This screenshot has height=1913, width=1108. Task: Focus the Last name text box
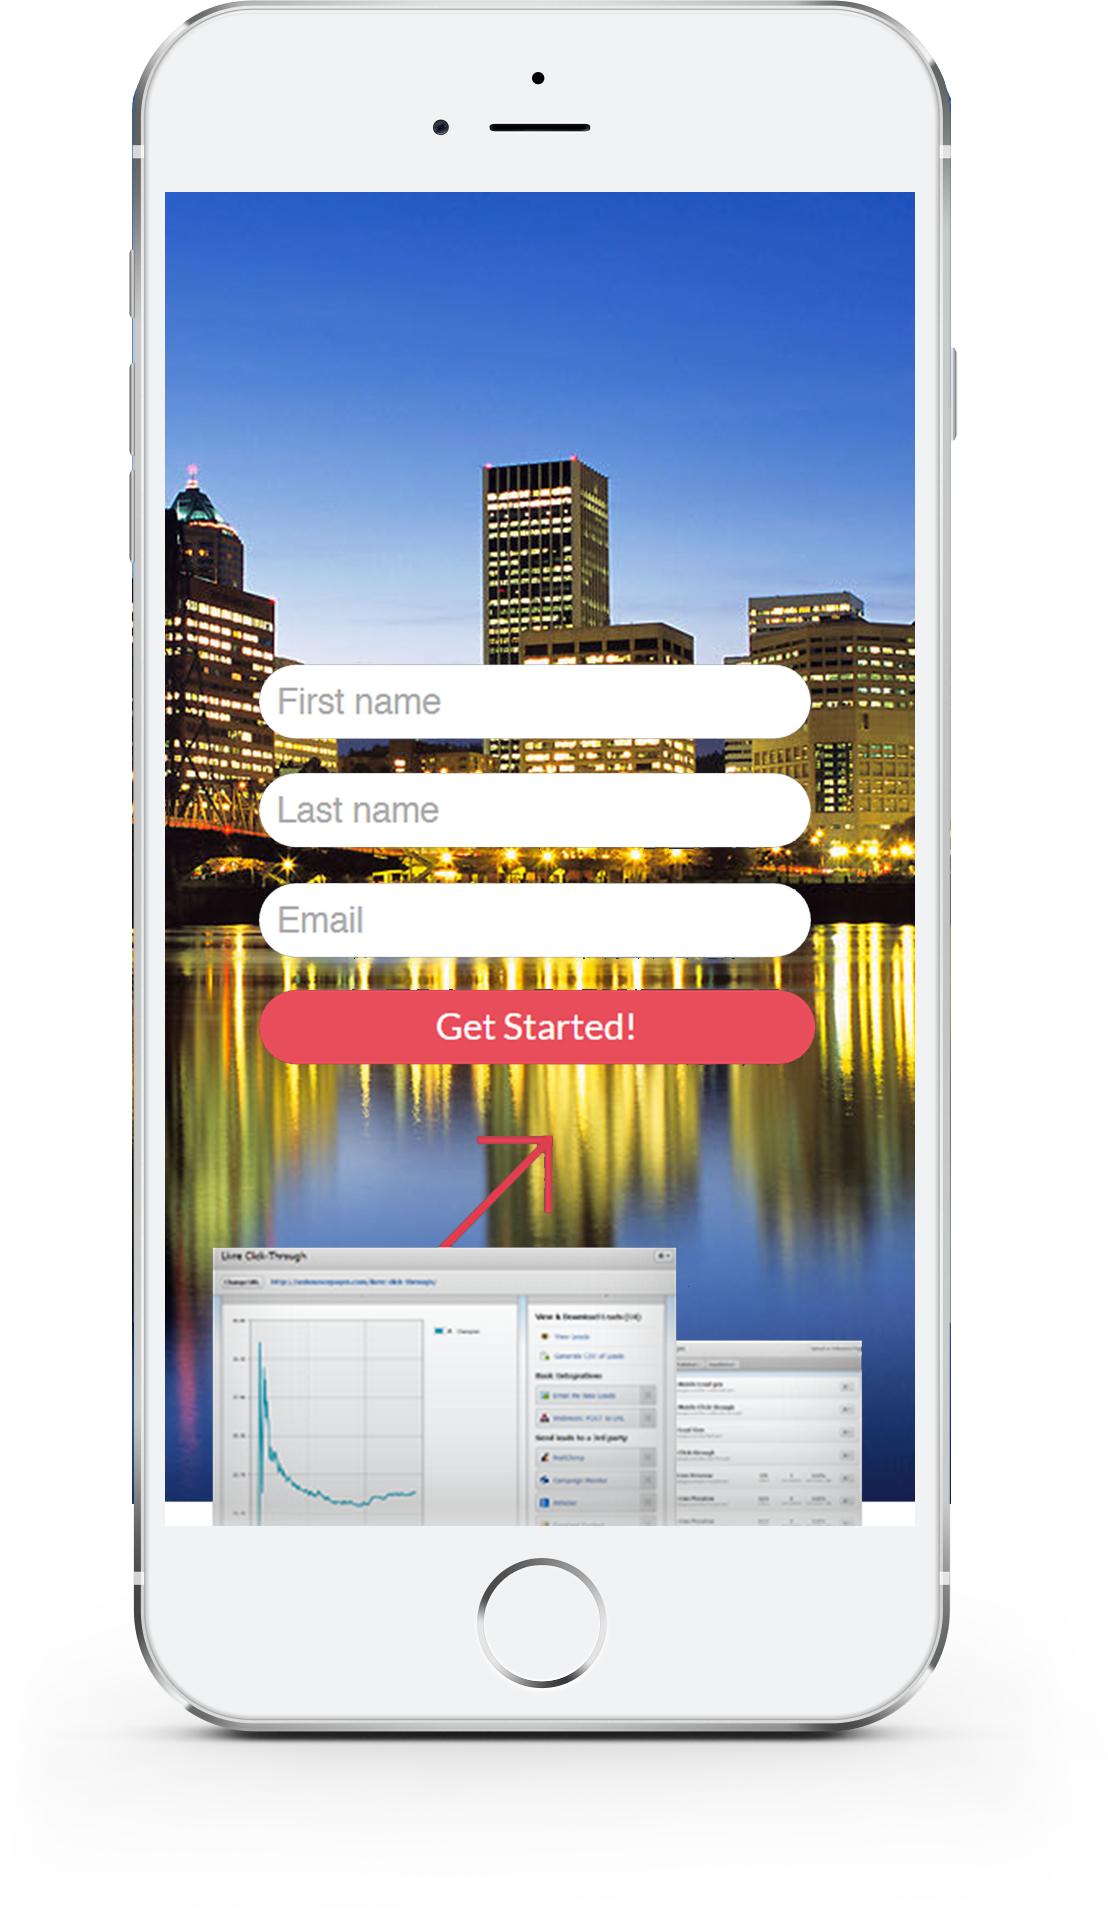pos(534,810)
